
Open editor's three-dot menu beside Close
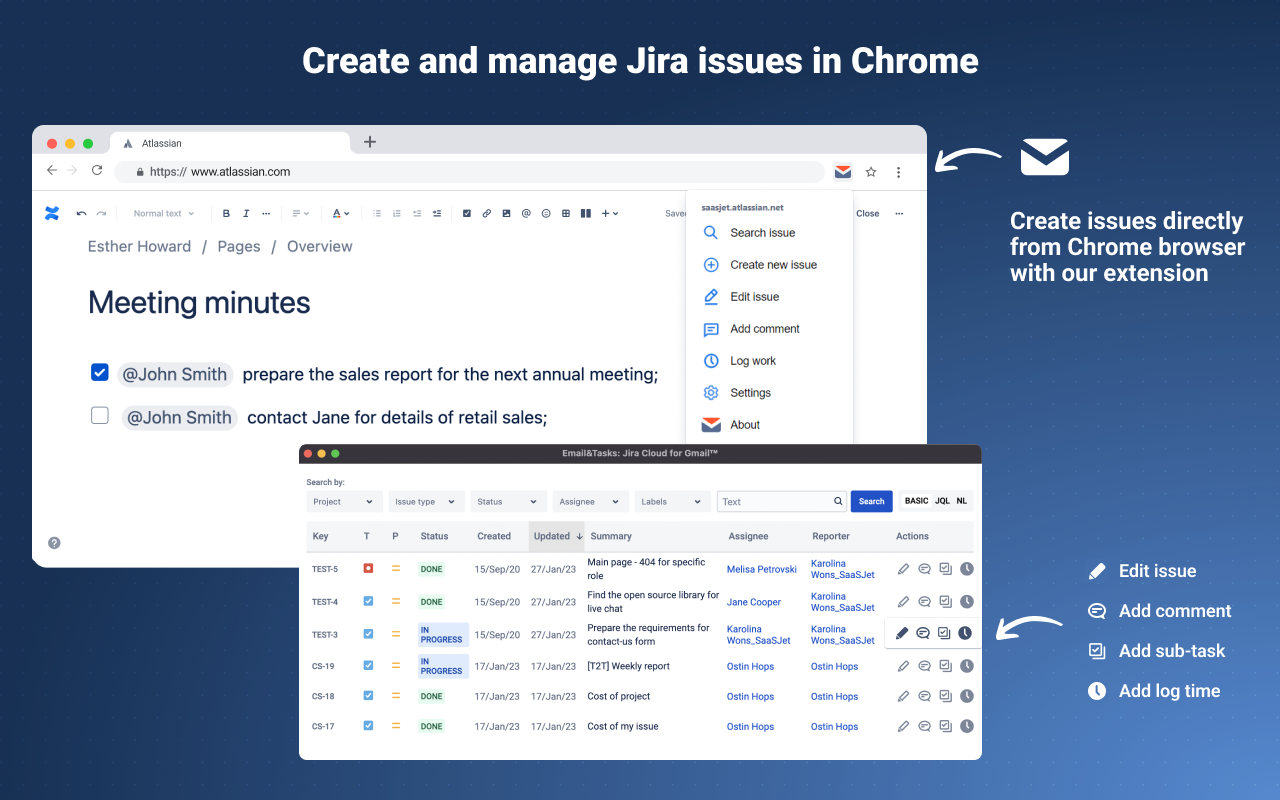(x=899, y=213)
